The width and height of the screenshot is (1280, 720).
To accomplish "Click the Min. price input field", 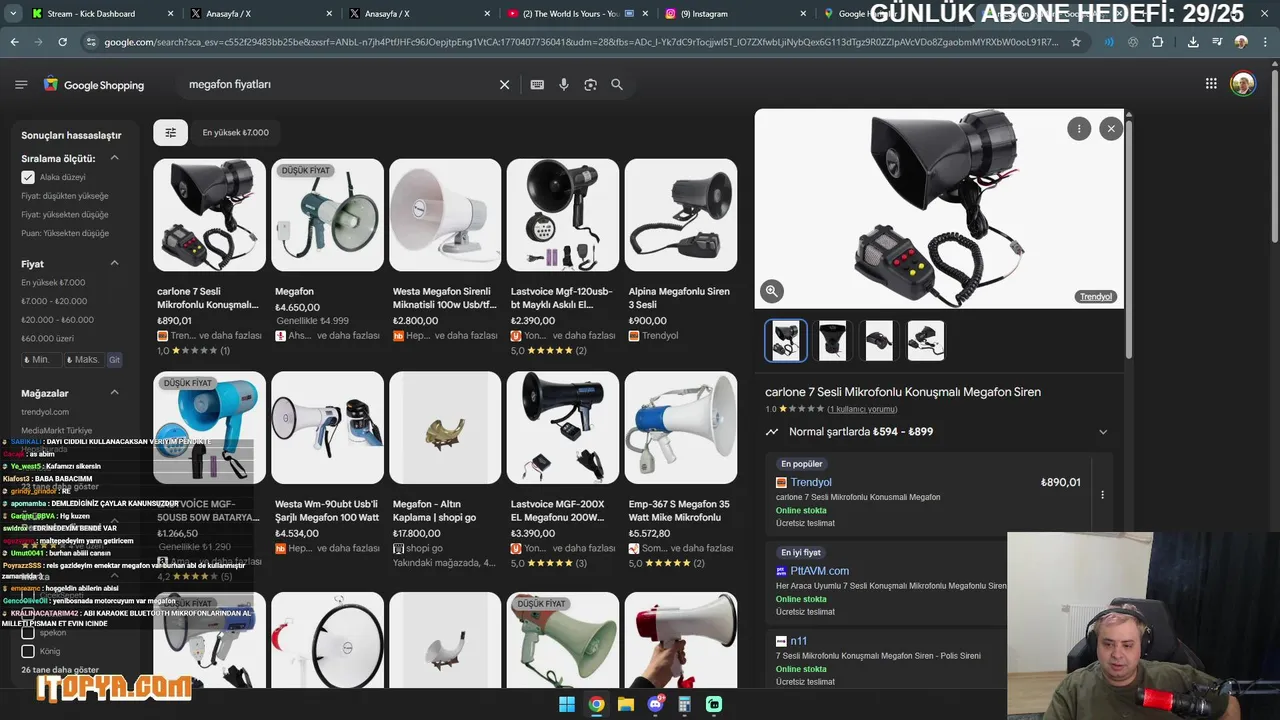I will coord(41,360).
